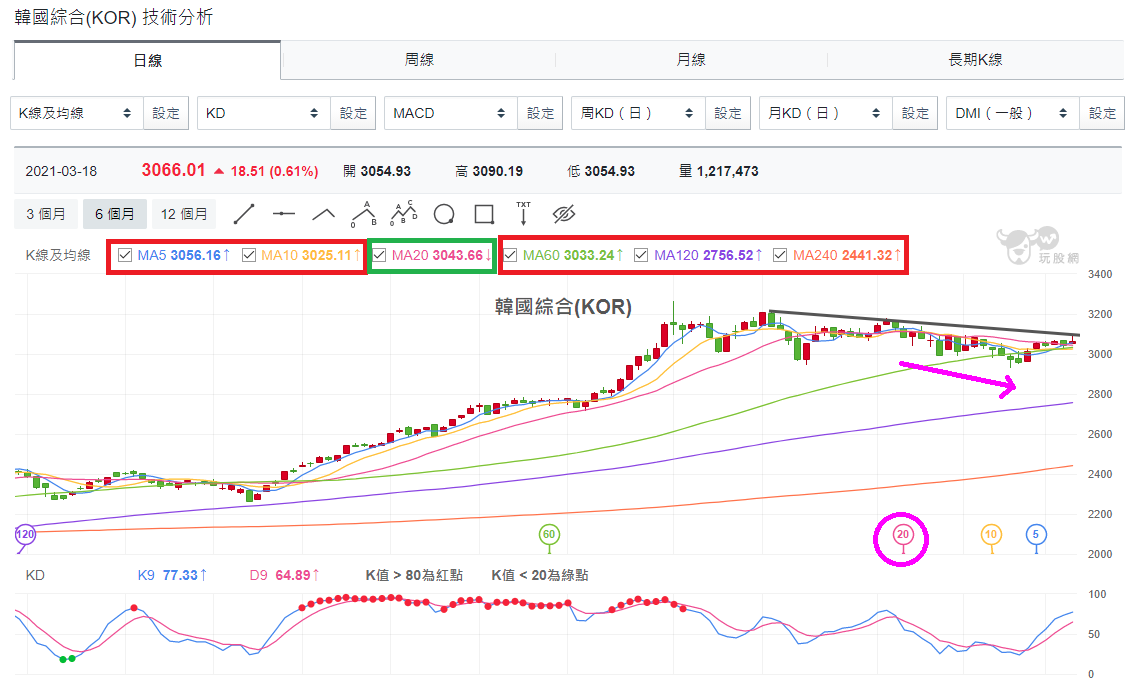
Task: Pick the rectangle shape drawing tool
Action: click(x=484, y=214)
